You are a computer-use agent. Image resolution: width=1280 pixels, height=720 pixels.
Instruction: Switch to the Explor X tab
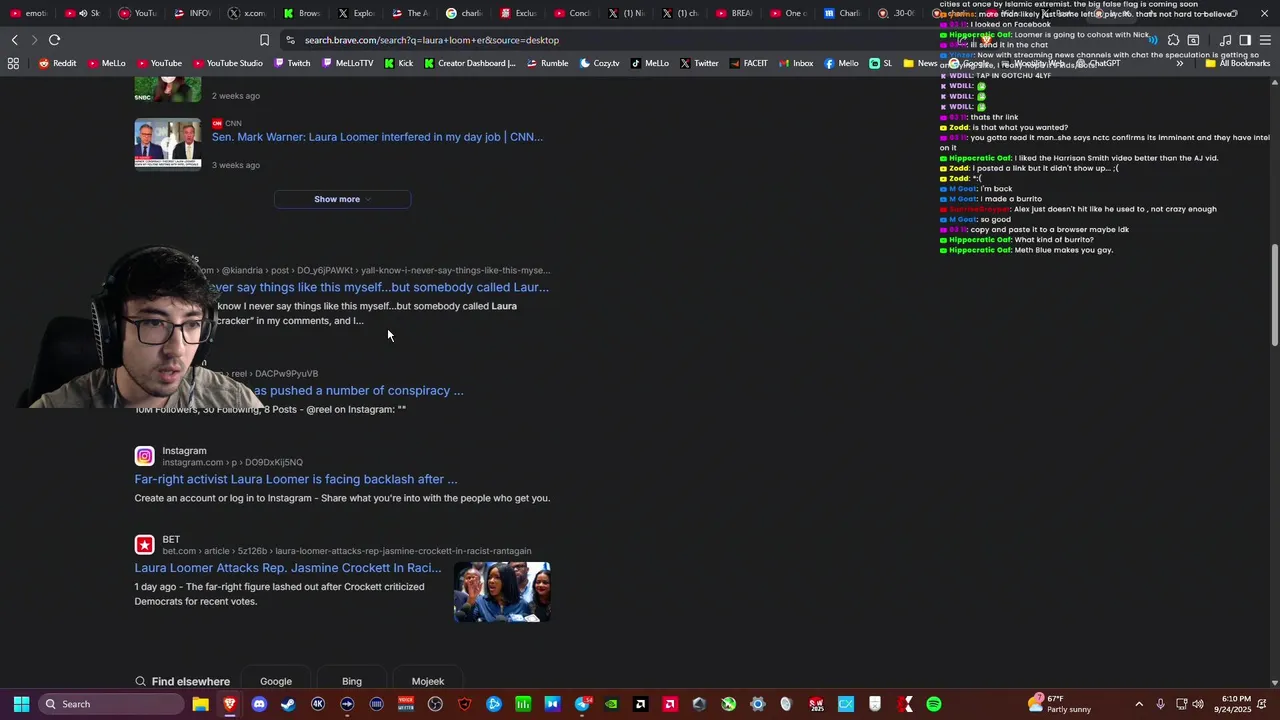[x=356, y=13]
